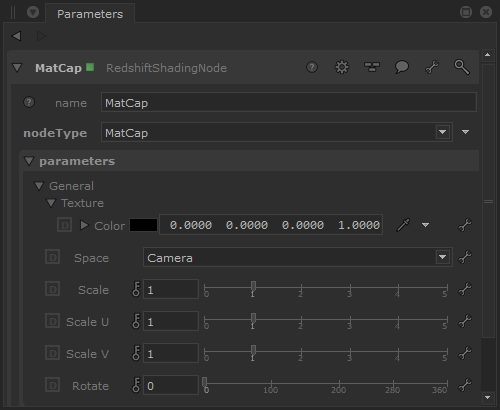Open the Space dropdown showing Camera

[x=298, y=257]
